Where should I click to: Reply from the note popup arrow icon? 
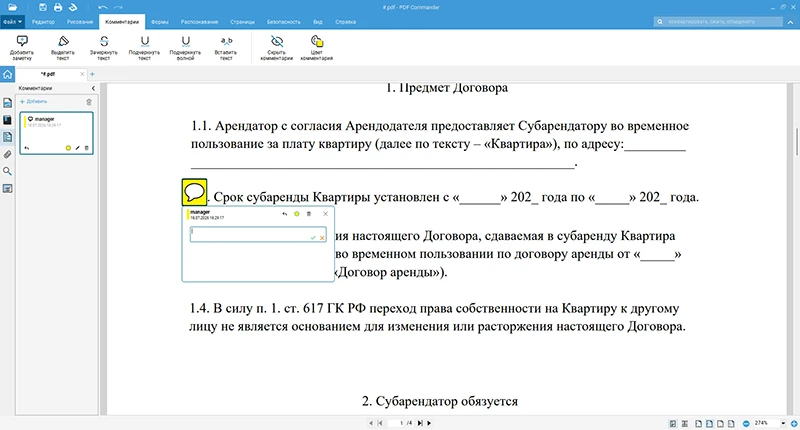coord(285,214)
